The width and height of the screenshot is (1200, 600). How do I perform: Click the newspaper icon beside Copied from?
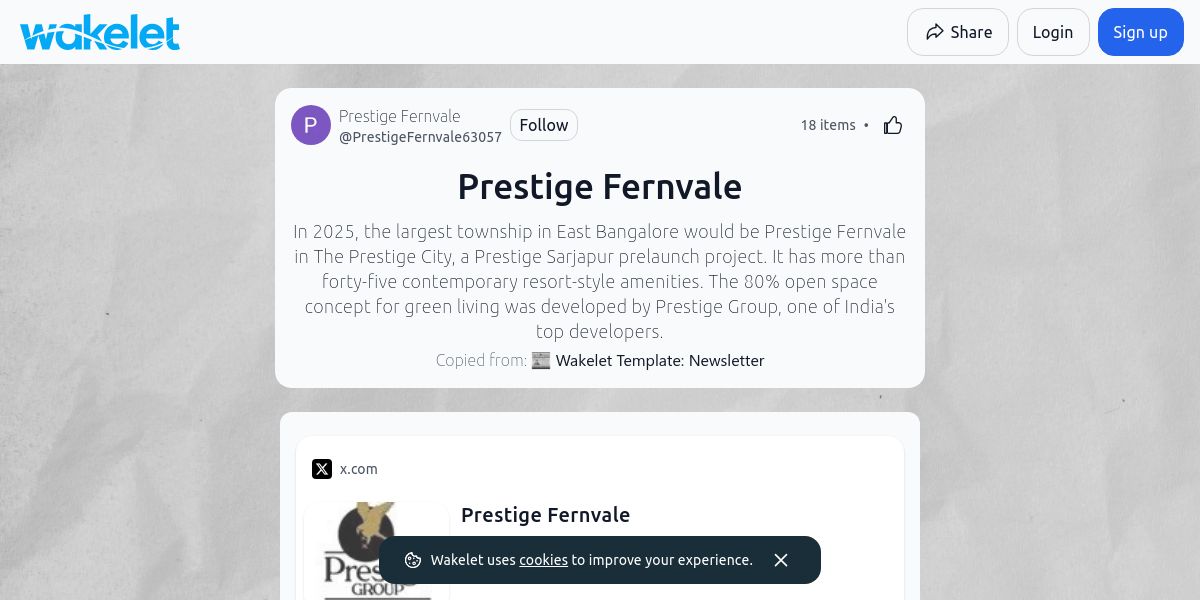click(541, 360)
